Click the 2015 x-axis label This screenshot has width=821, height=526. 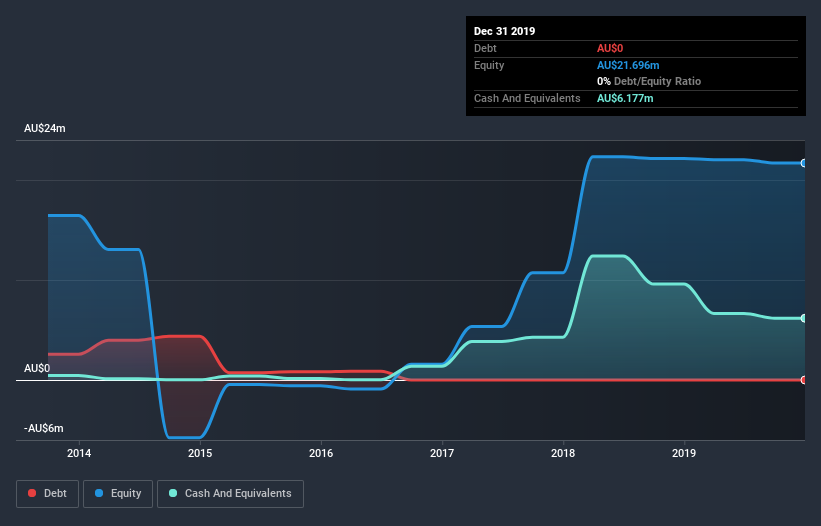pyautogui.click(x=200, y=453)
